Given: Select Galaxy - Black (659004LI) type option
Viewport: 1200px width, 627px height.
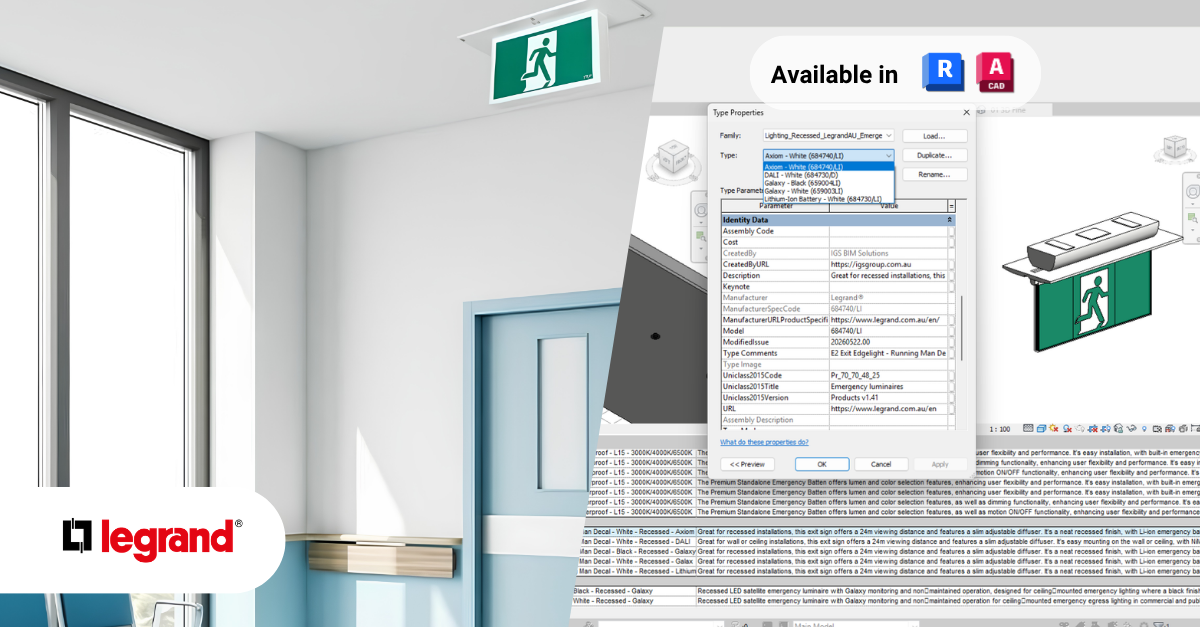Looking at the screenshot, I should [x=828, y=183].
